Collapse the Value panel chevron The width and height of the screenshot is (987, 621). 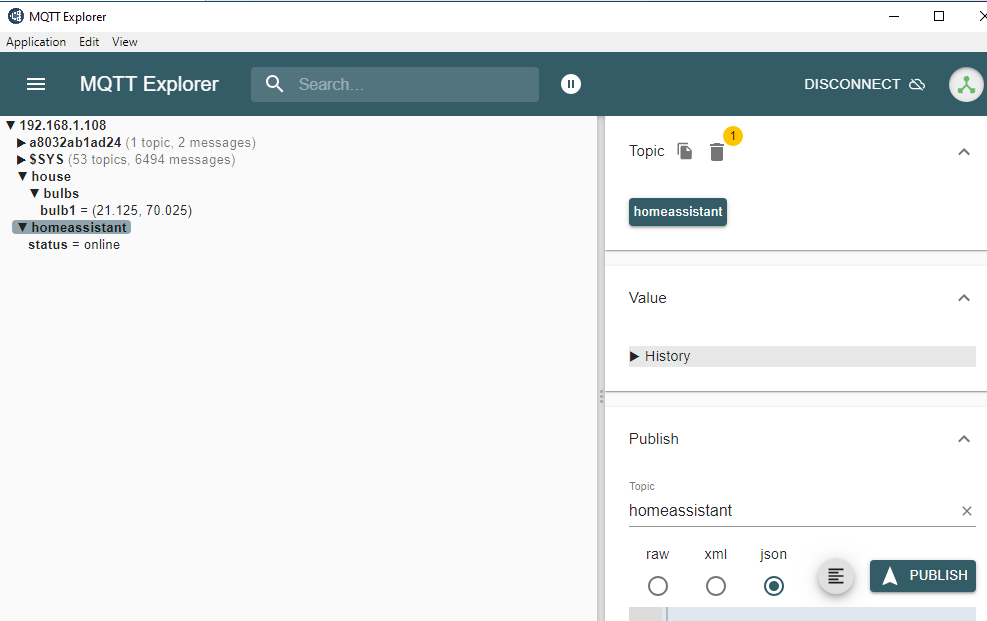(x=964, y=298)
